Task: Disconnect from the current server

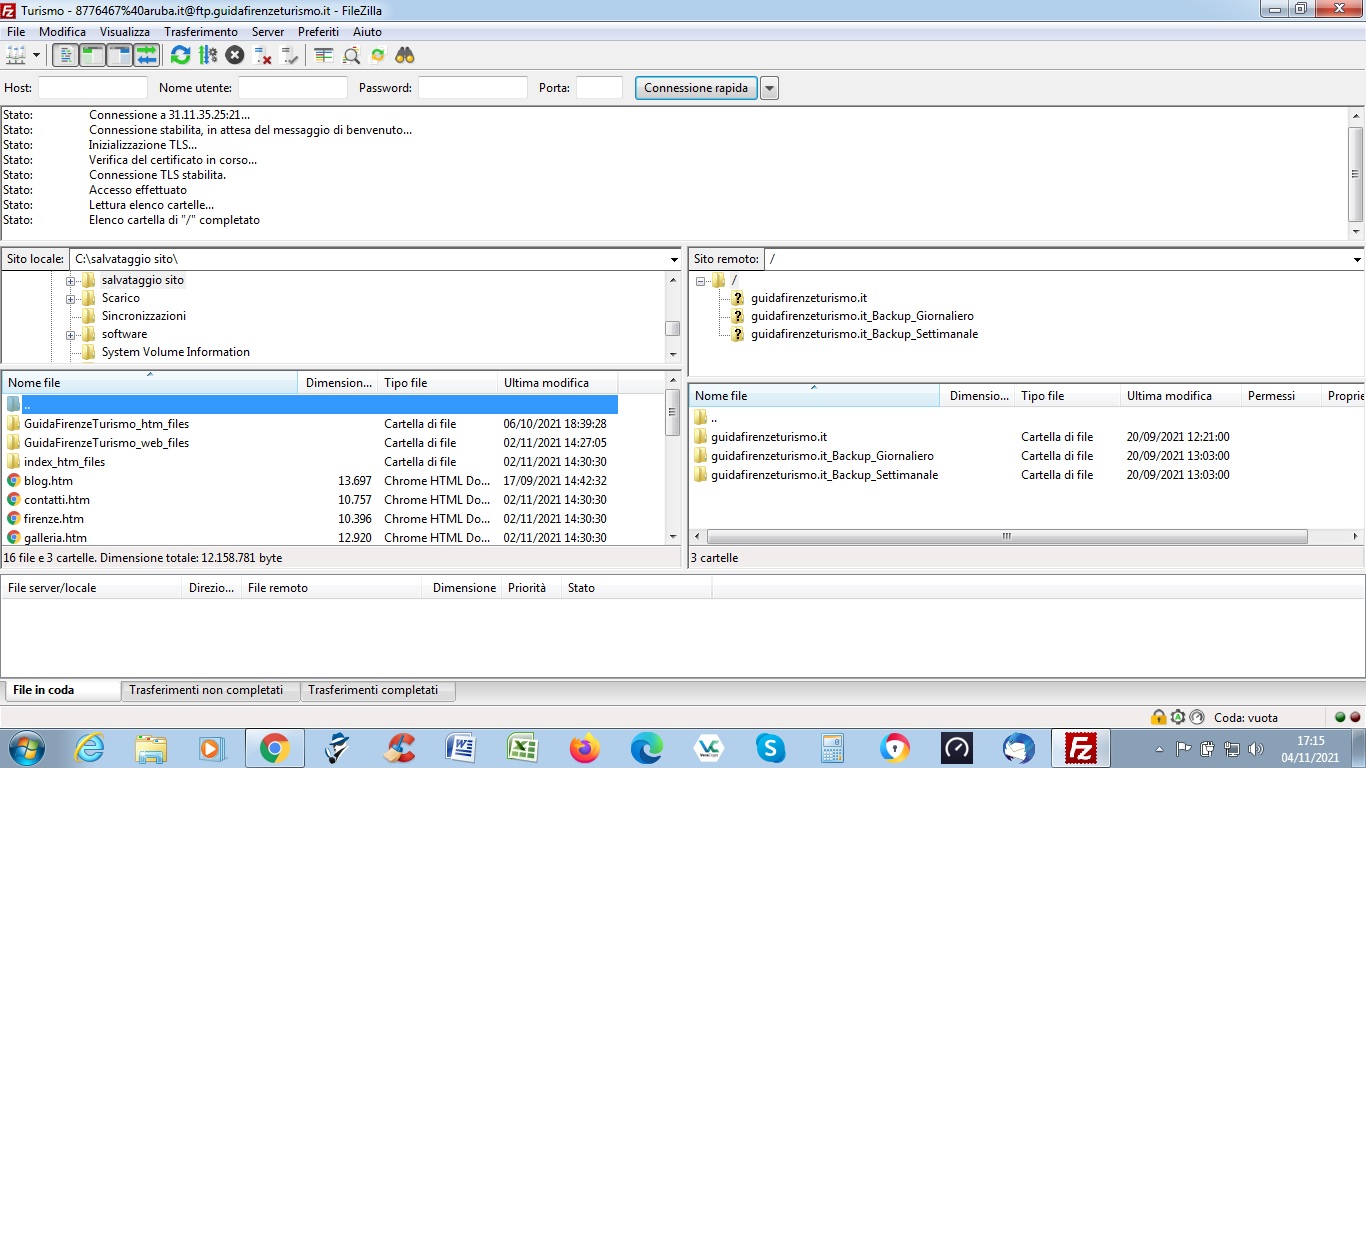Action: point(263,55)
